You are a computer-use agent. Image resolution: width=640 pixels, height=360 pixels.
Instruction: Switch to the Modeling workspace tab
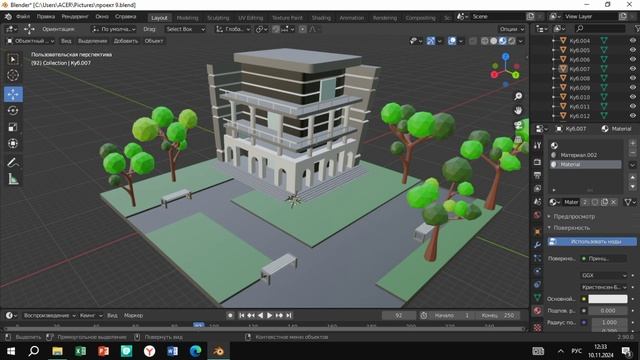click(187, 18)
